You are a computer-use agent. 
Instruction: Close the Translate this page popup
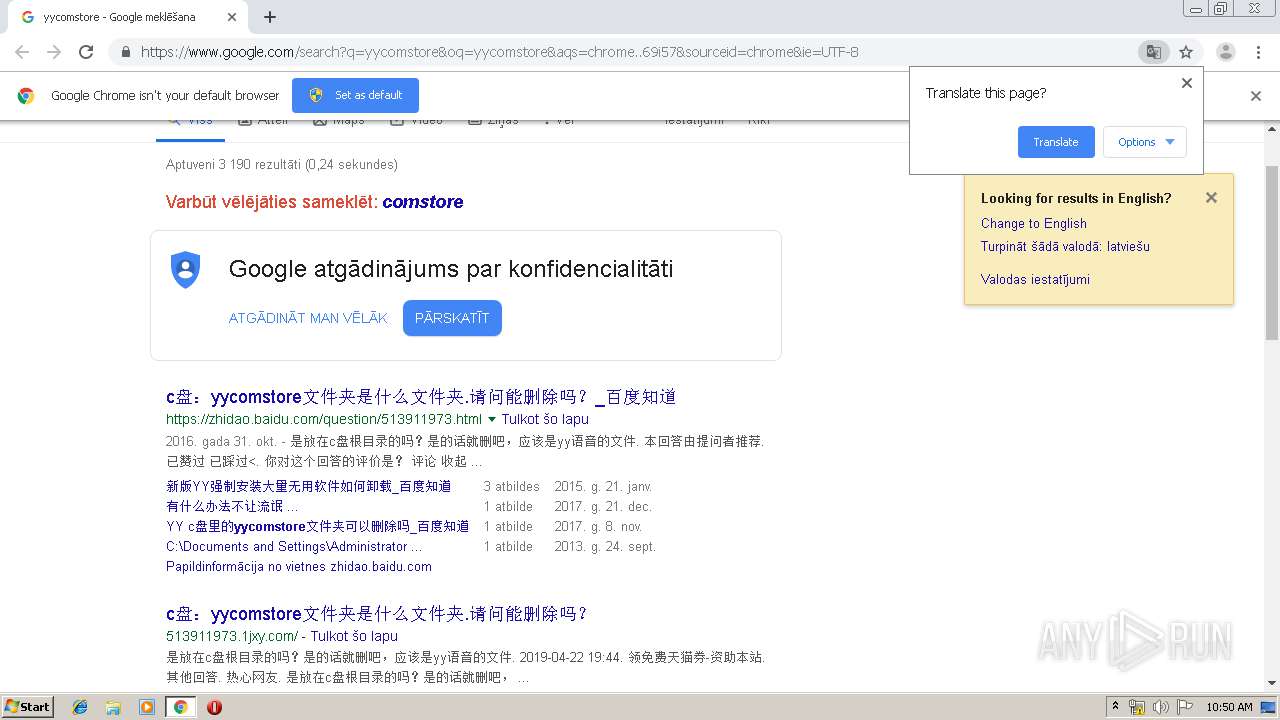point(1187,83)
